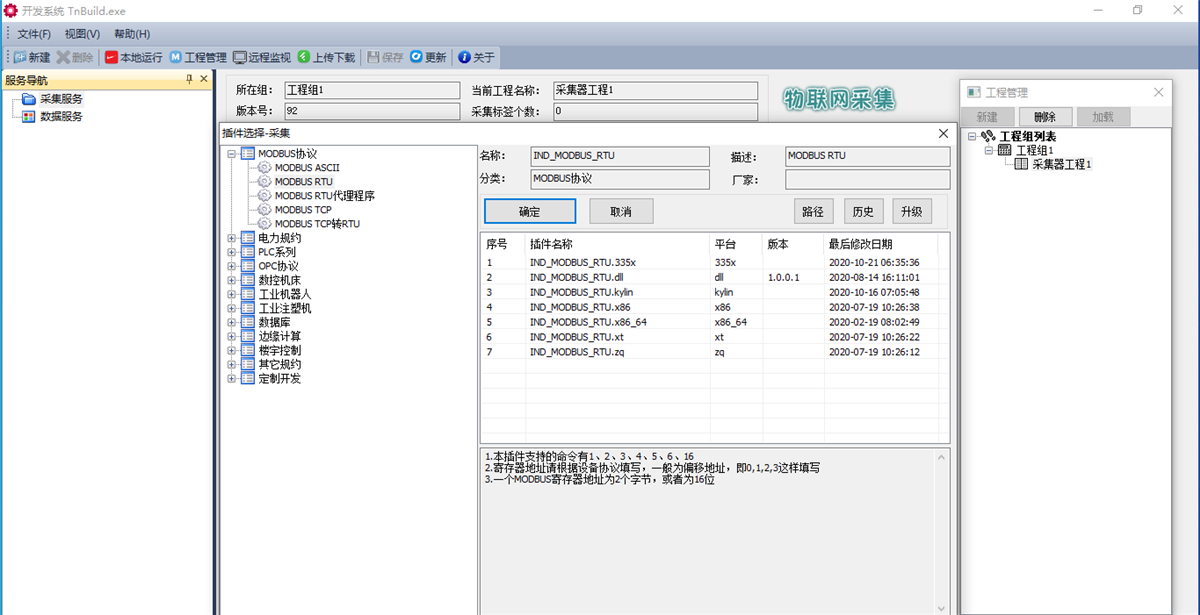Click the 新建 (New) toolbar icon

click(x=31, y=57)
